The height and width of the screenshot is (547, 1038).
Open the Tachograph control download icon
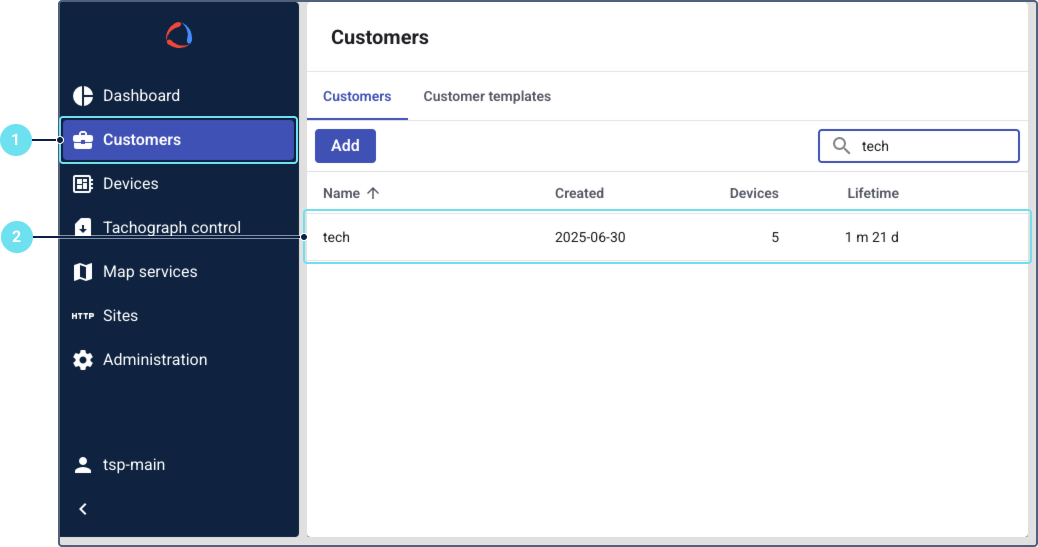point(83,228)
